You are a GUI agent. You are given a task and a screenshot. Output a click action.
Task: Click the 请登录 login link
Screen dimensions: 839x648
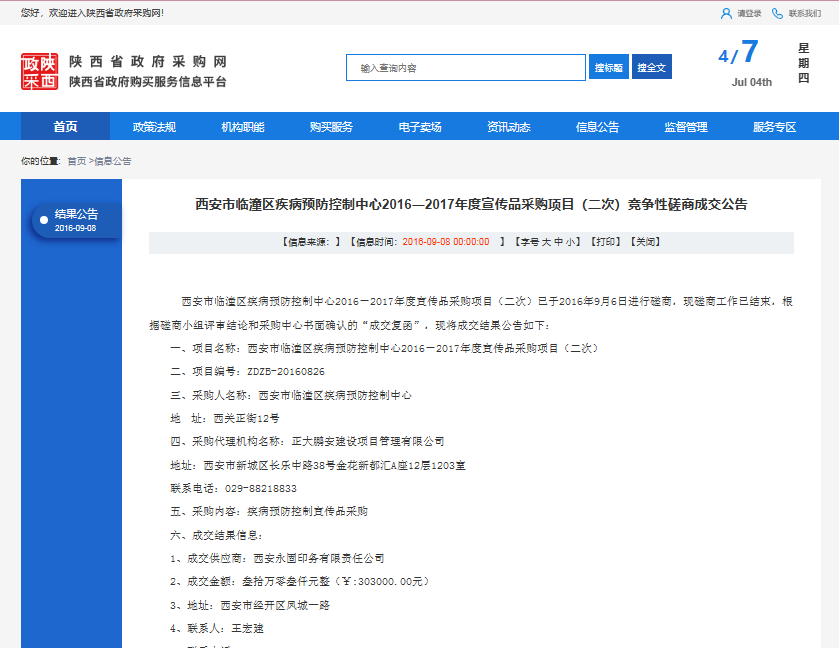tap(749, 13)
